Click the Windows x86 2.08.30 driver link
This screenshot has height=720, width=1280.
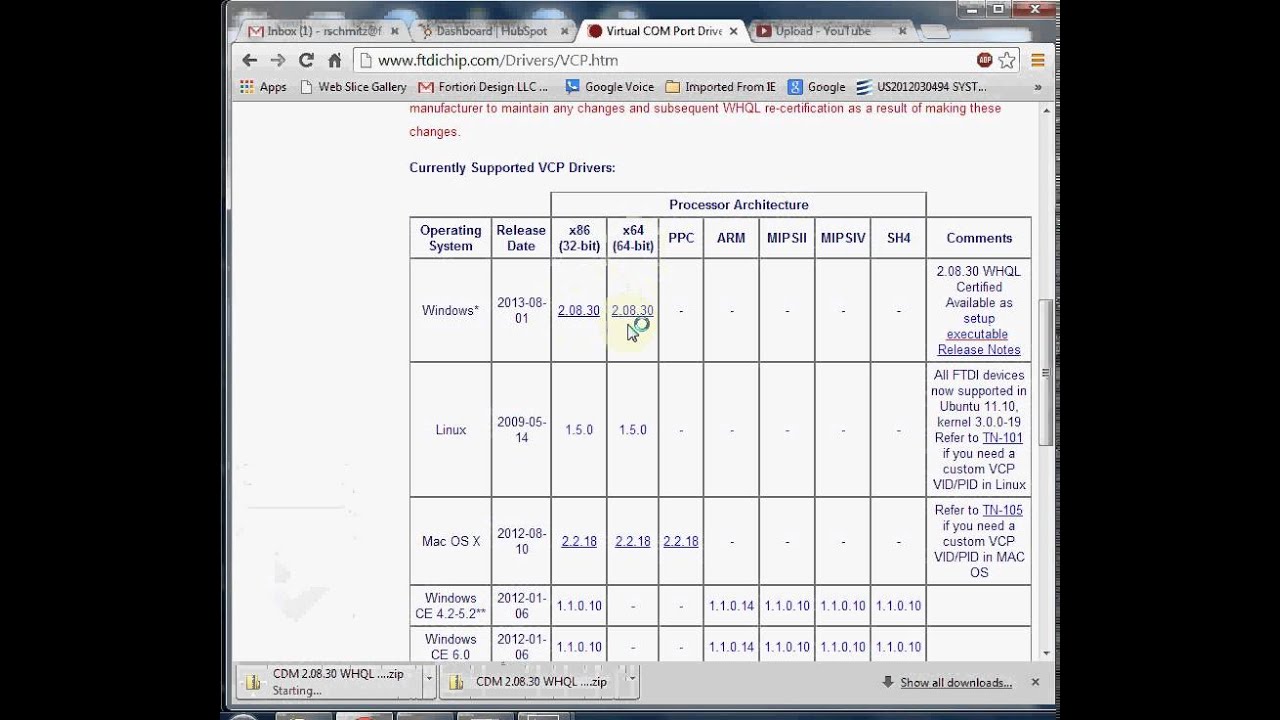(x=579, y=311)
